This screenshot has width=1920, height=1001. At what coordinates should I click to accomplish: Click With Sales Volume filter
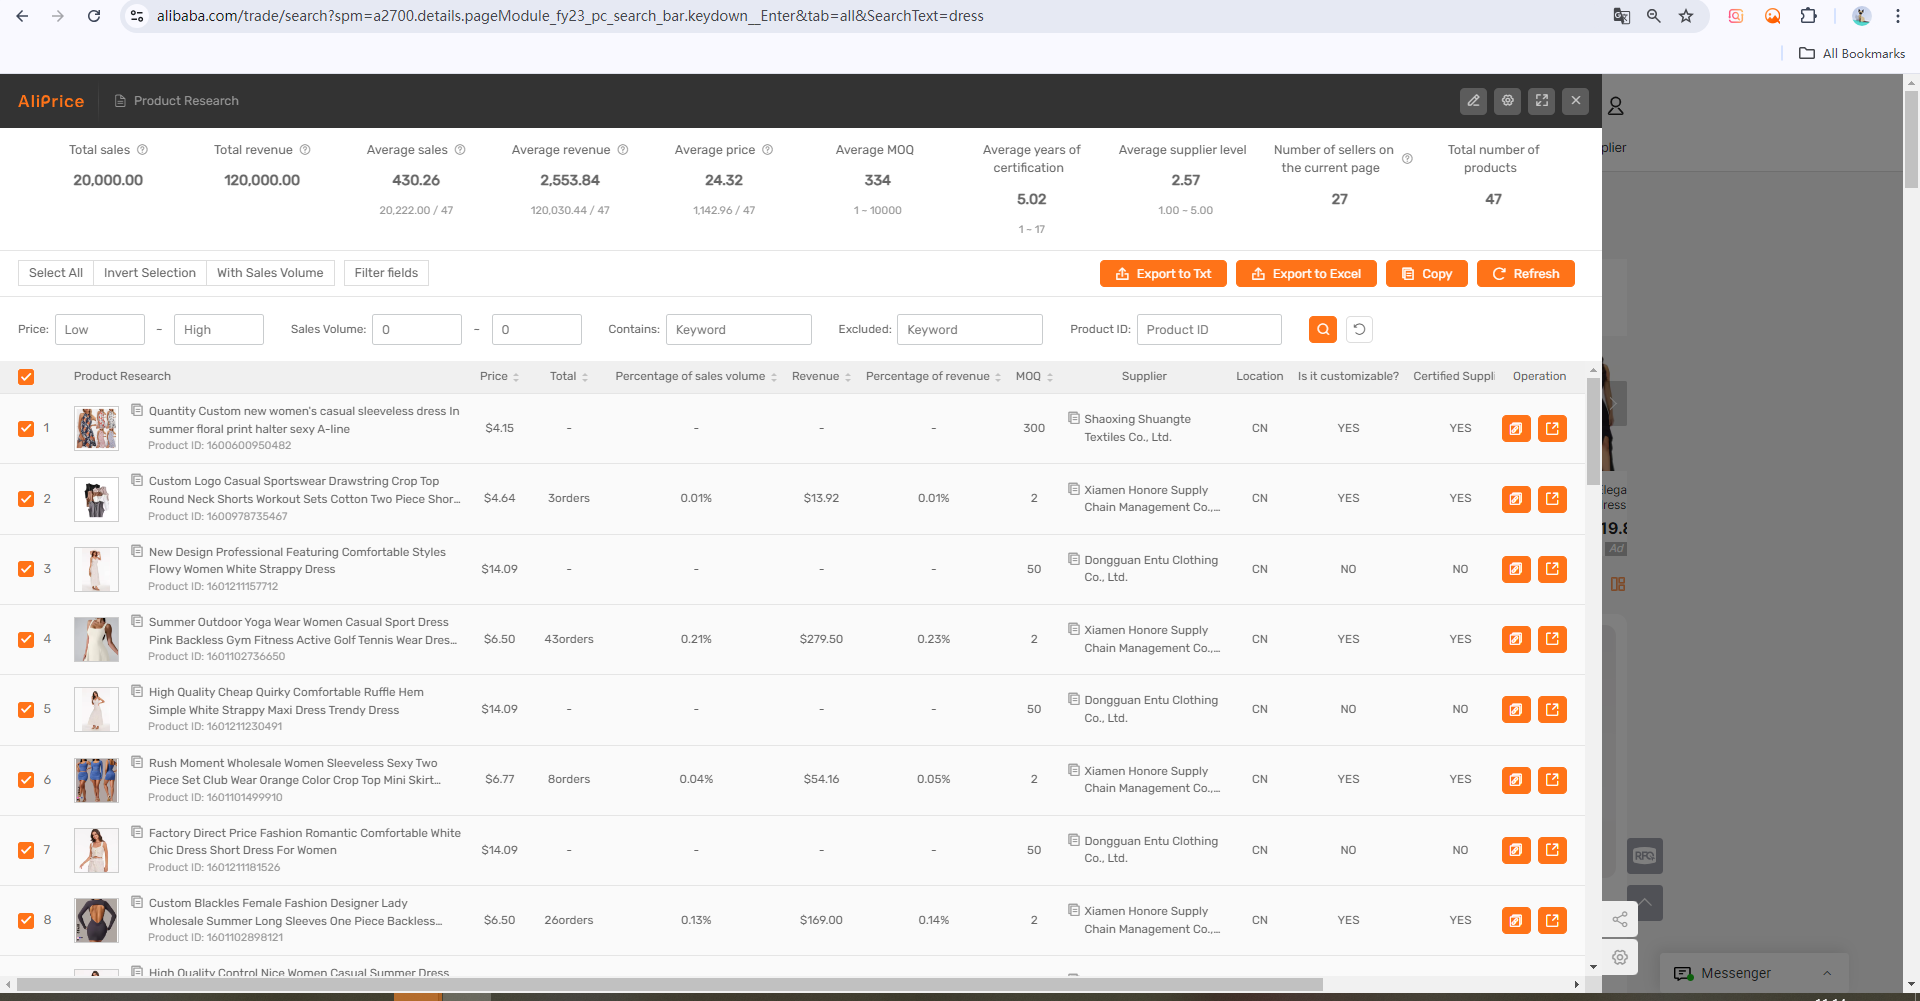point(270,273)
